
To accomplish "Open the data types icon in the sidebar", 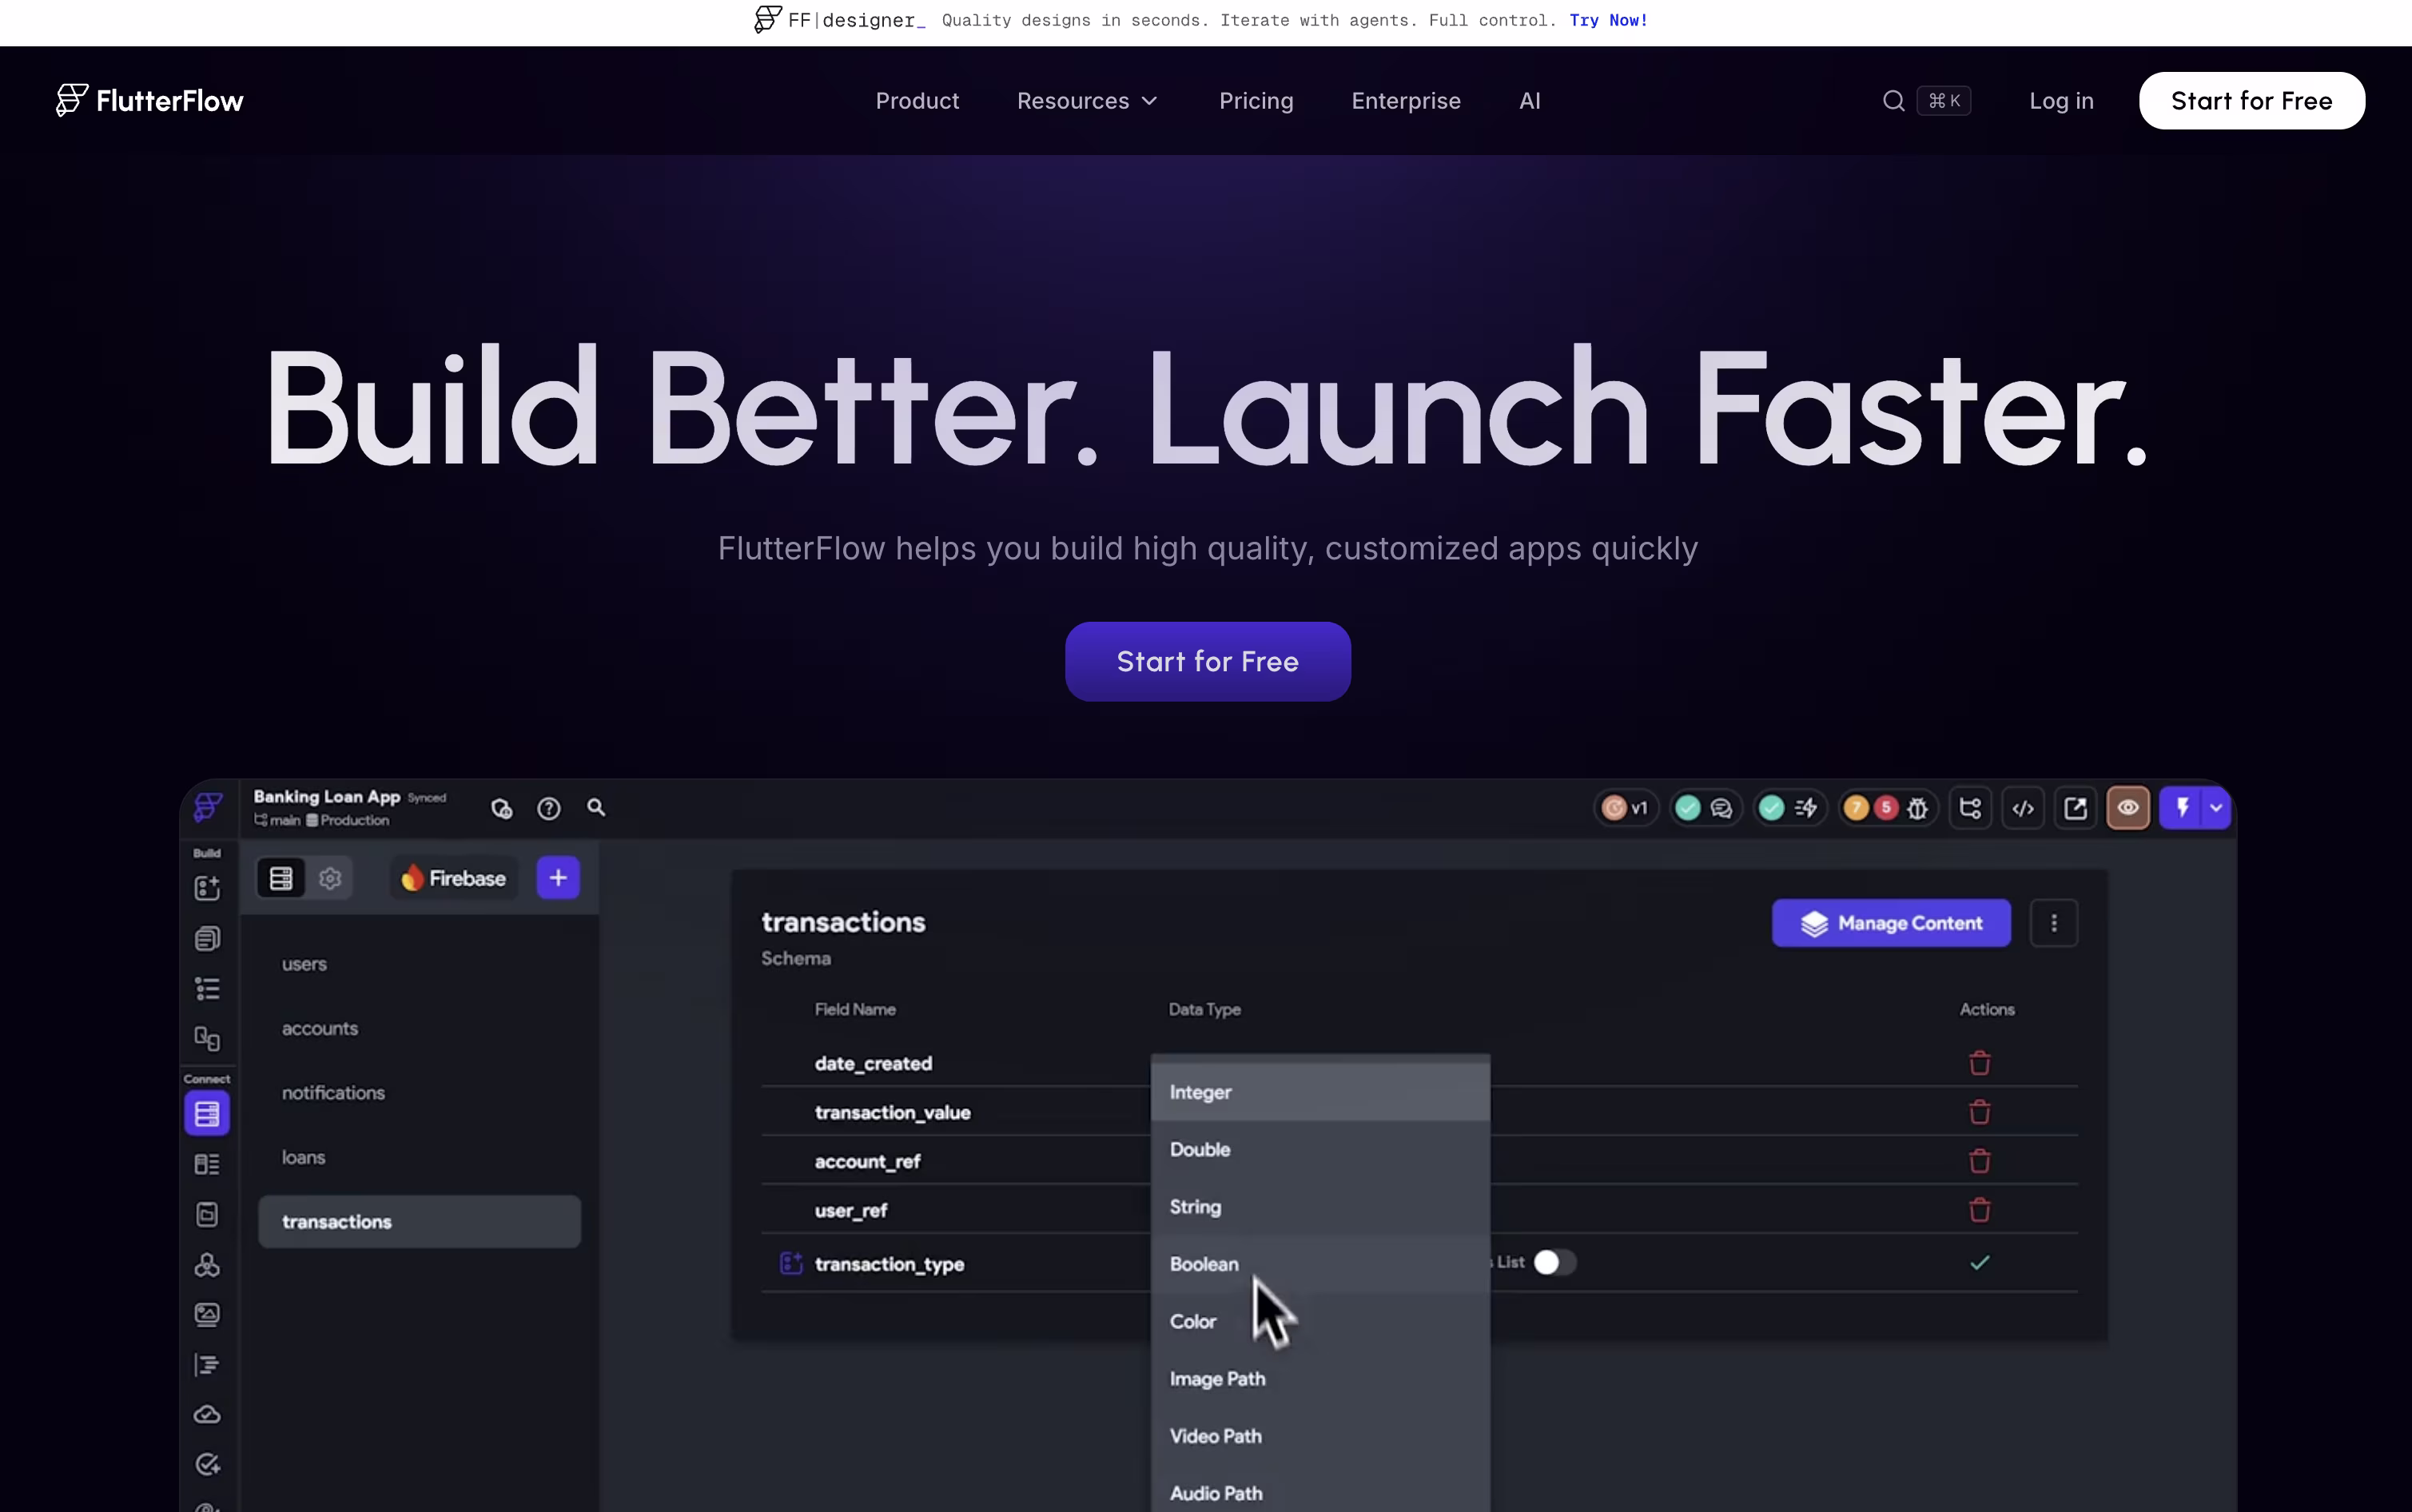I will point(207,1164).
